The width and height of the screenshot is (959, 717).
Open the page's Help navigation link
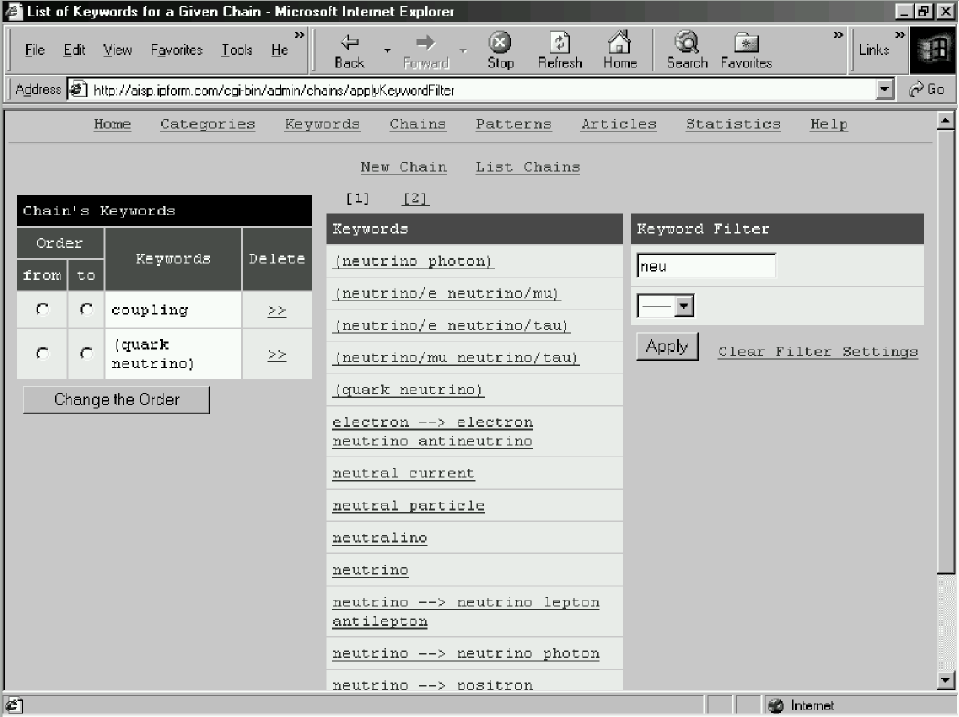pyautogui.click(x=829, y=124)
